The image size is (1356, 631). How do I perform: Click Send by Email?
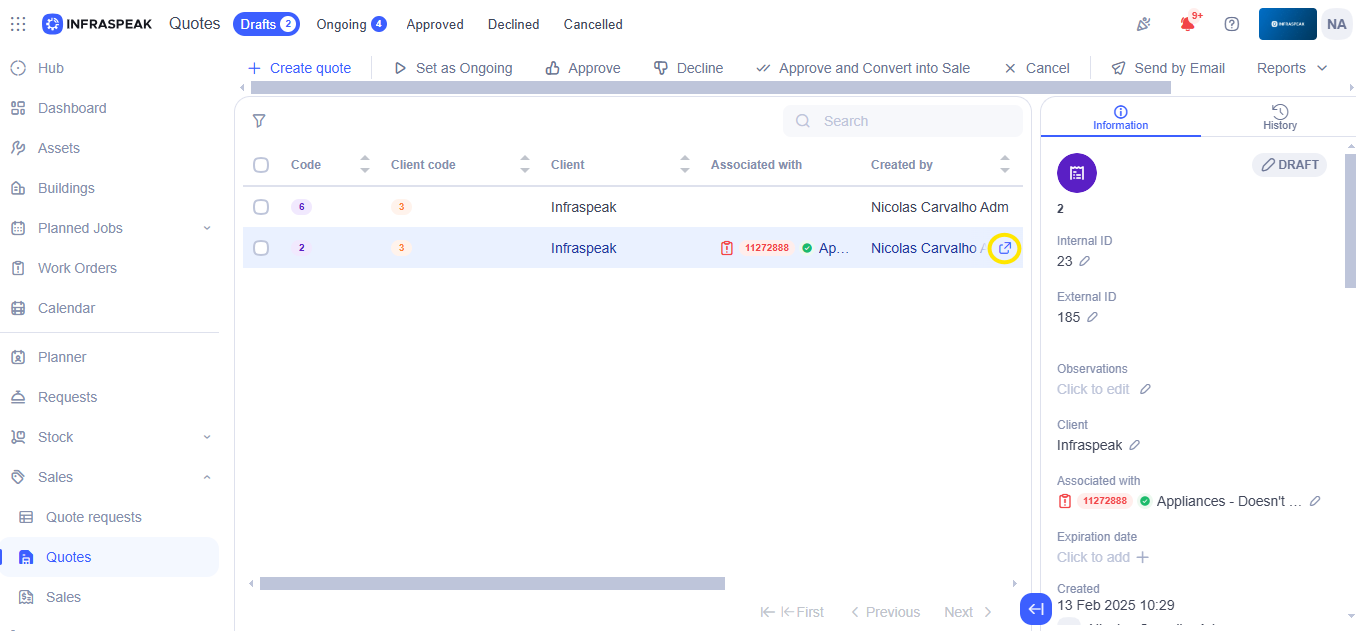coord(1168,68)
